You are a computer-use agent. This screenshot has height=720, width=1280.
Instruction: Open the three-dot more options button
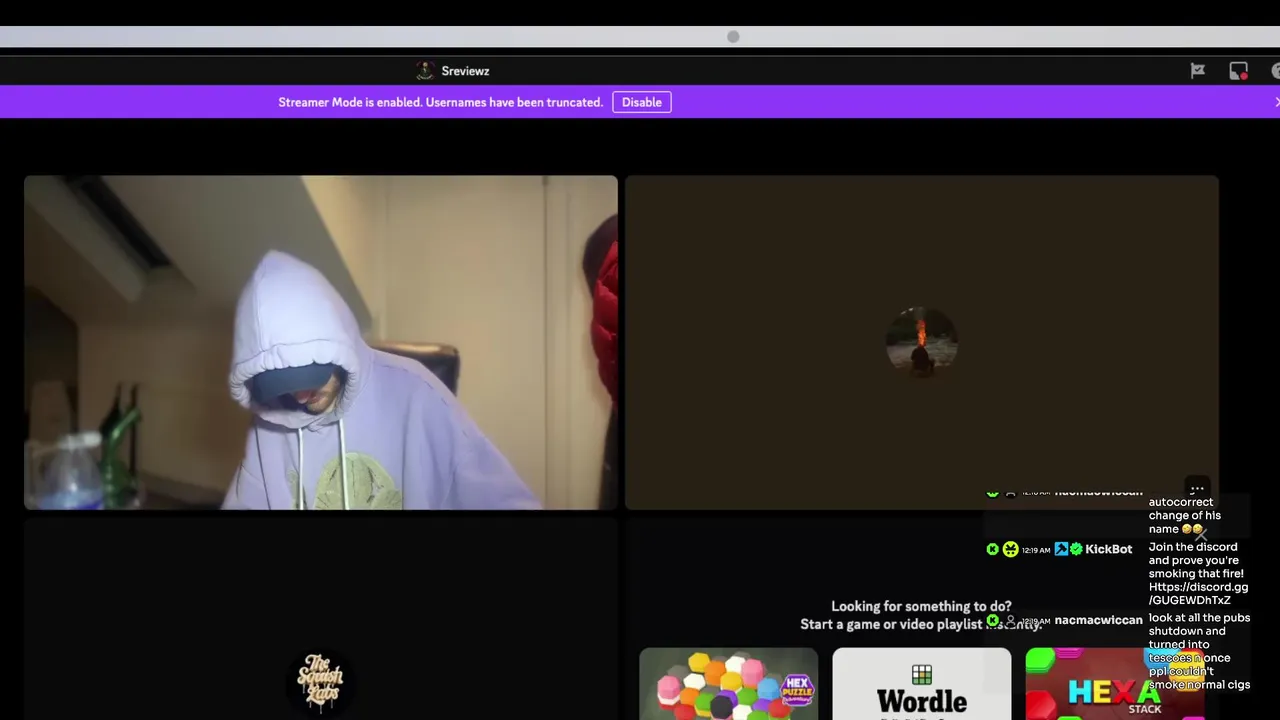(x=1197, y=489)
